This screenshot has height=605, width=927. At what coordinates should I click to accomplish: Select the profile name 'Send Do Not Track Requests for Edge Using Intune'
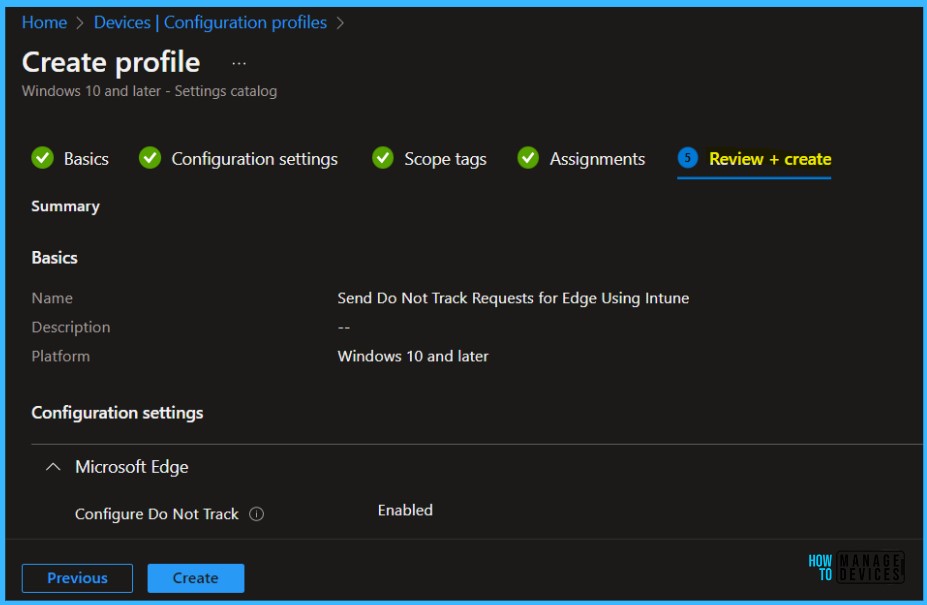click(513, 298)
